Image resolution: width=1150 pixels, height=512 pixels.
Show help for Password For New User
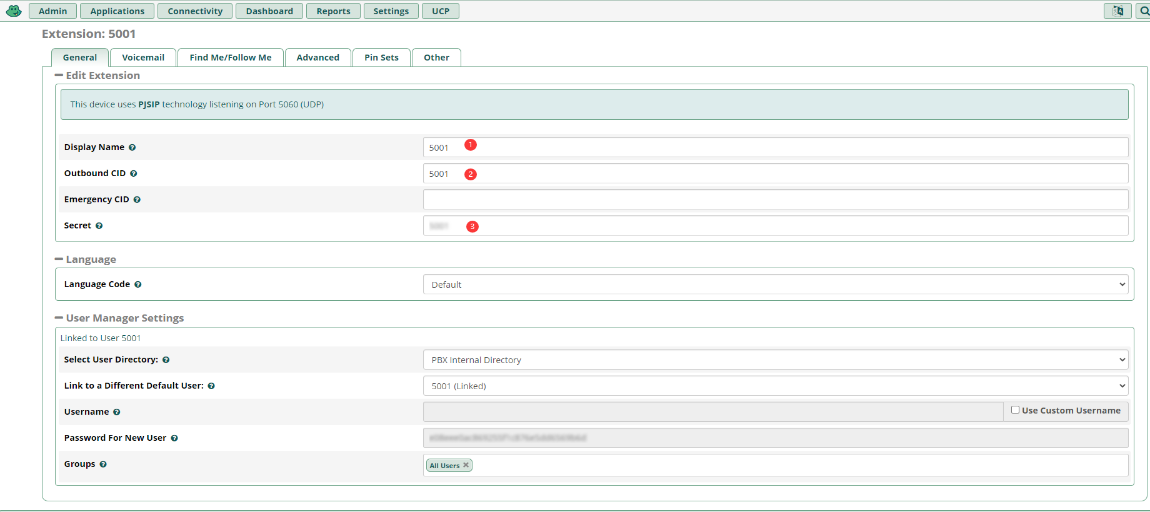click(174, 438)
